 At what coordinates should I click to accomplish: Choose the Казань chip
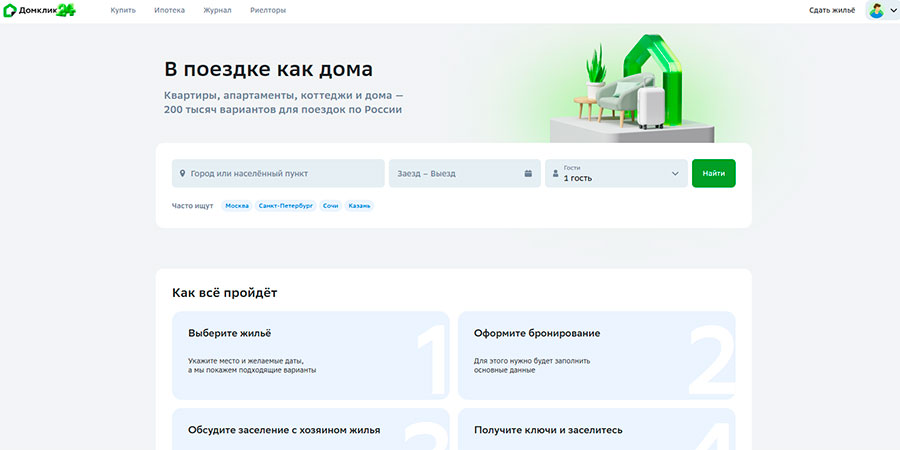click(359, 205)
